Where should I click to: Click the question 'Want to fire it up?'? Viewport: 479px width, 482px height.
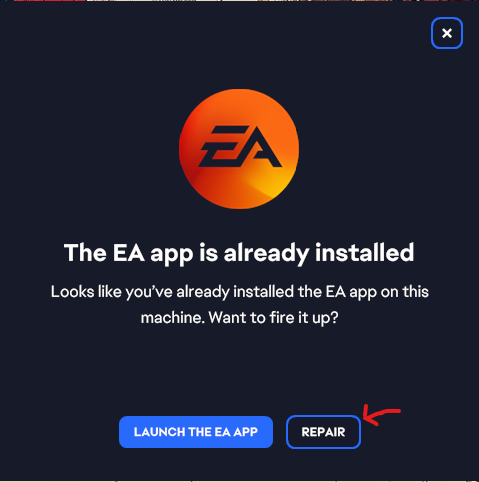pyautogui.click(x=273, y=318)
